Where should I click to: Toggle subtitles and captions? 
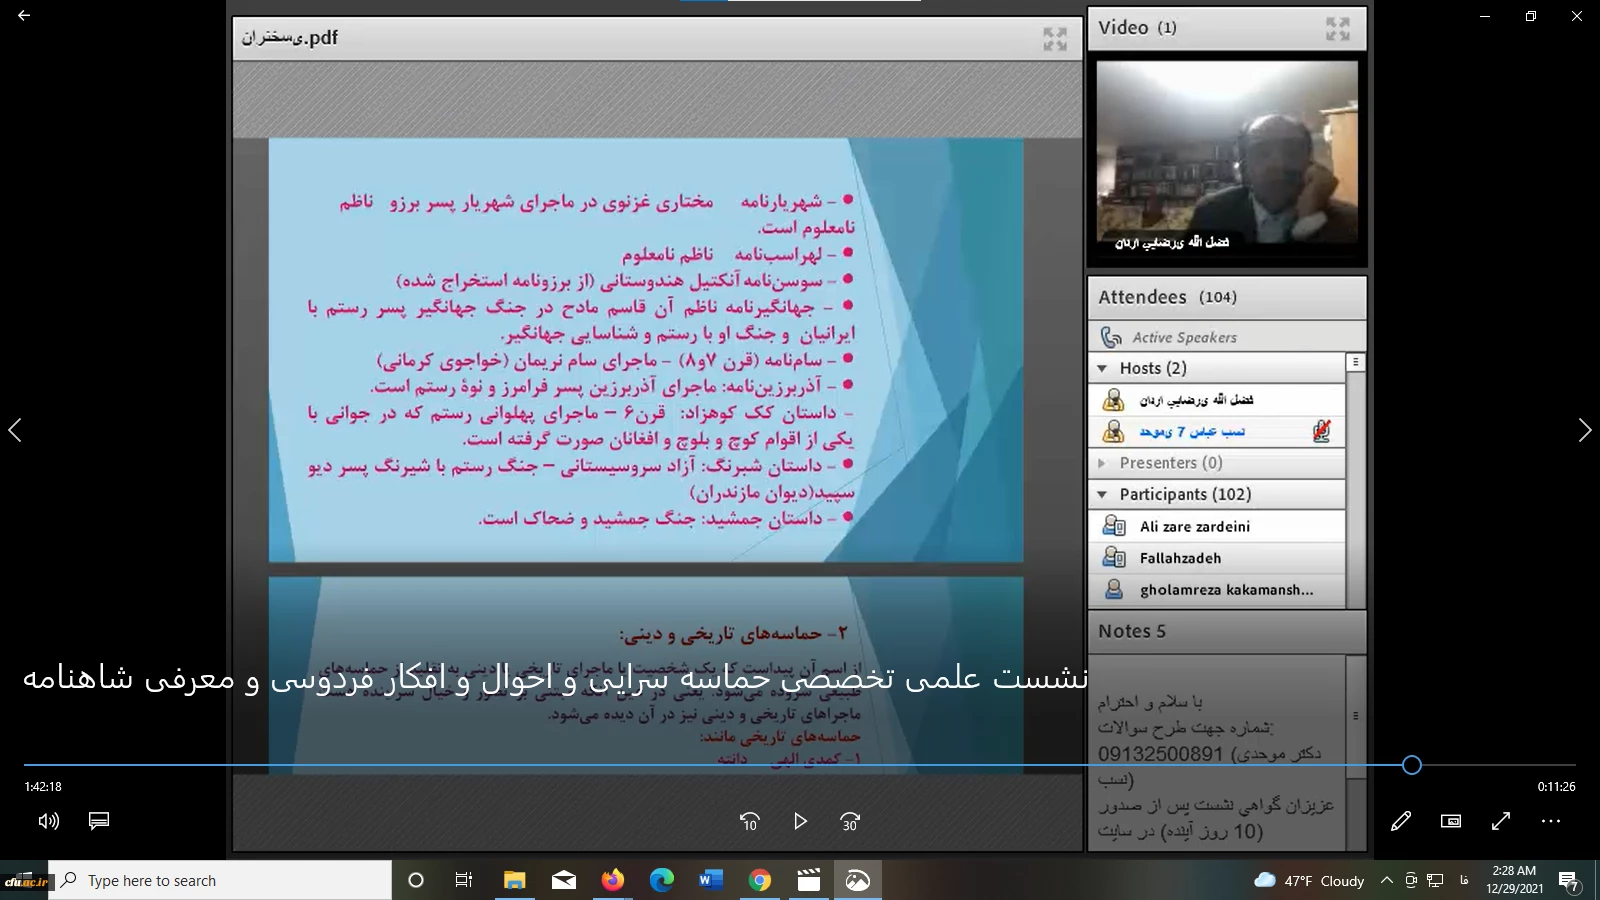coord(99,821)
